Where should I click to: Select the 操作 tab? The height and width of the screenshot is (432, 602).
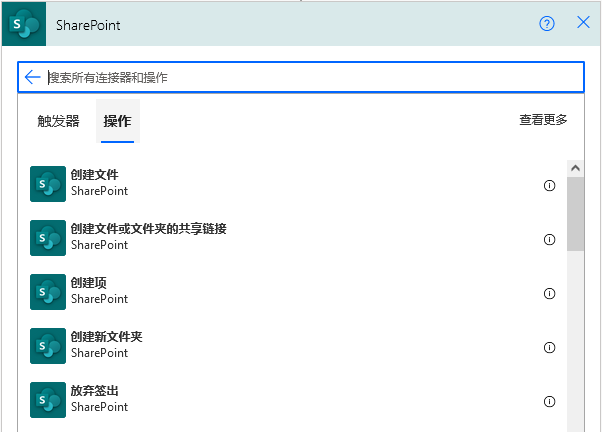coord(117,121)
